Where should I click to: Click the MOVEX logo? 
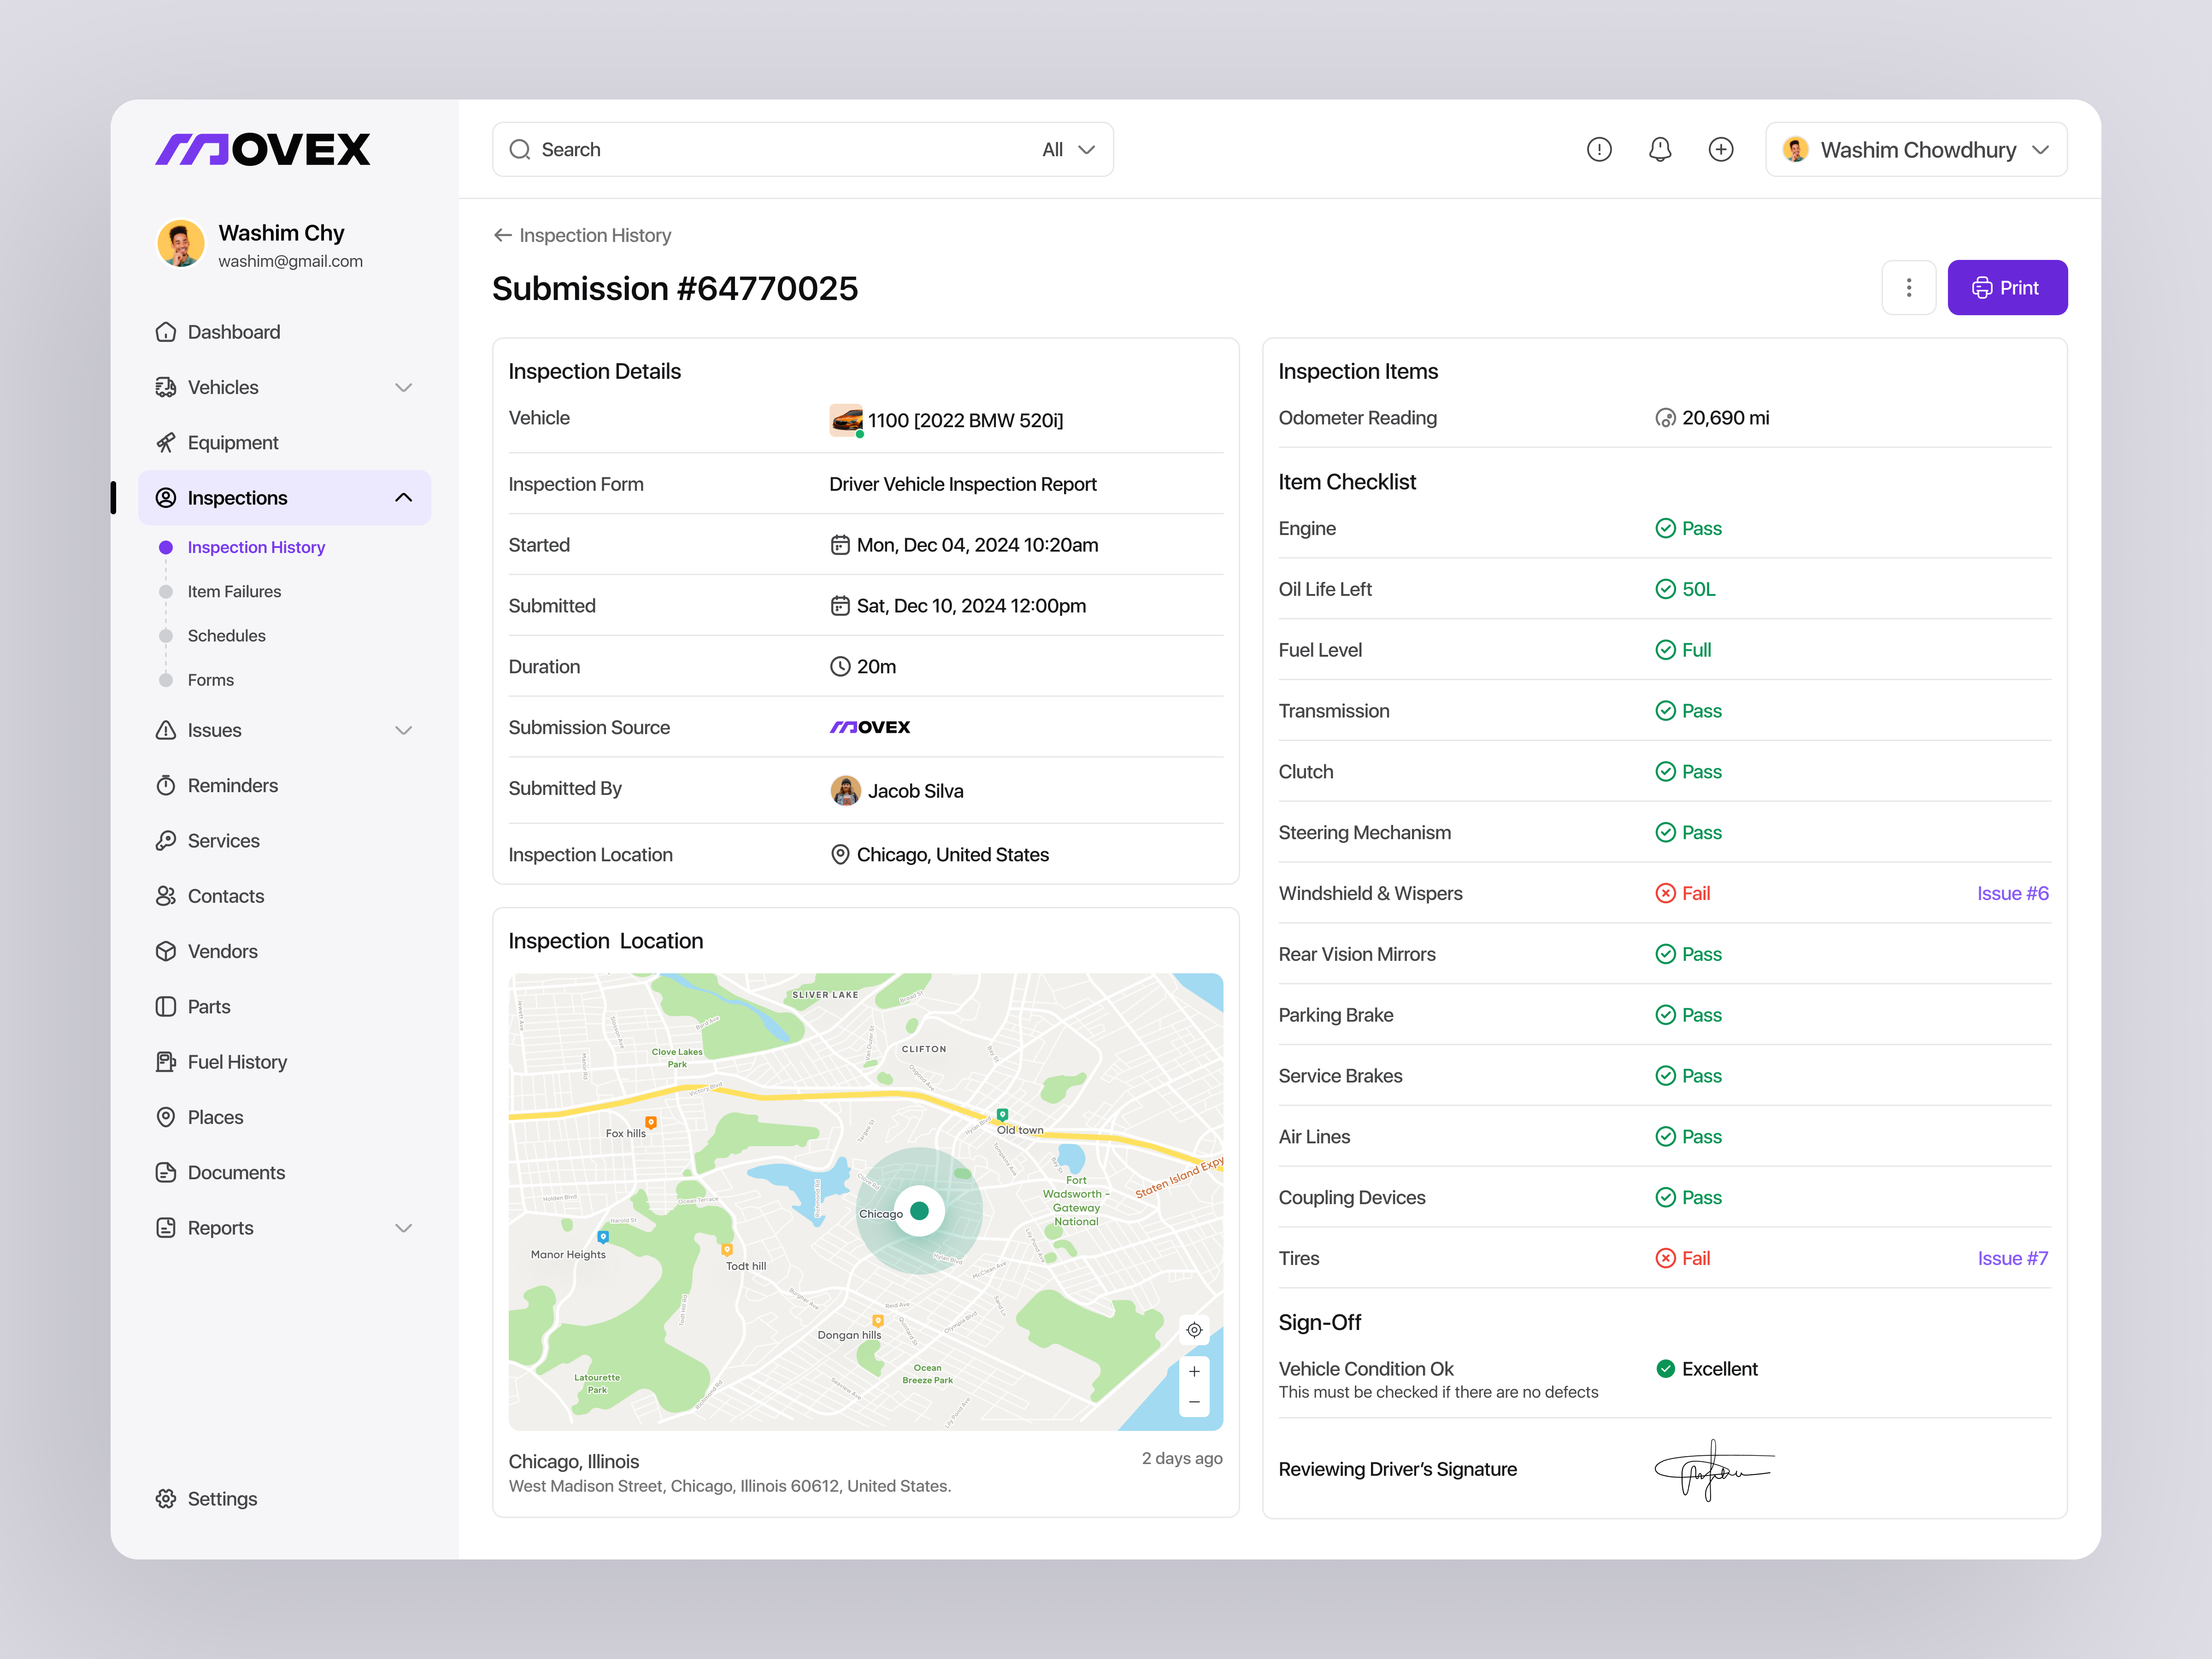(x=263, y=148)
